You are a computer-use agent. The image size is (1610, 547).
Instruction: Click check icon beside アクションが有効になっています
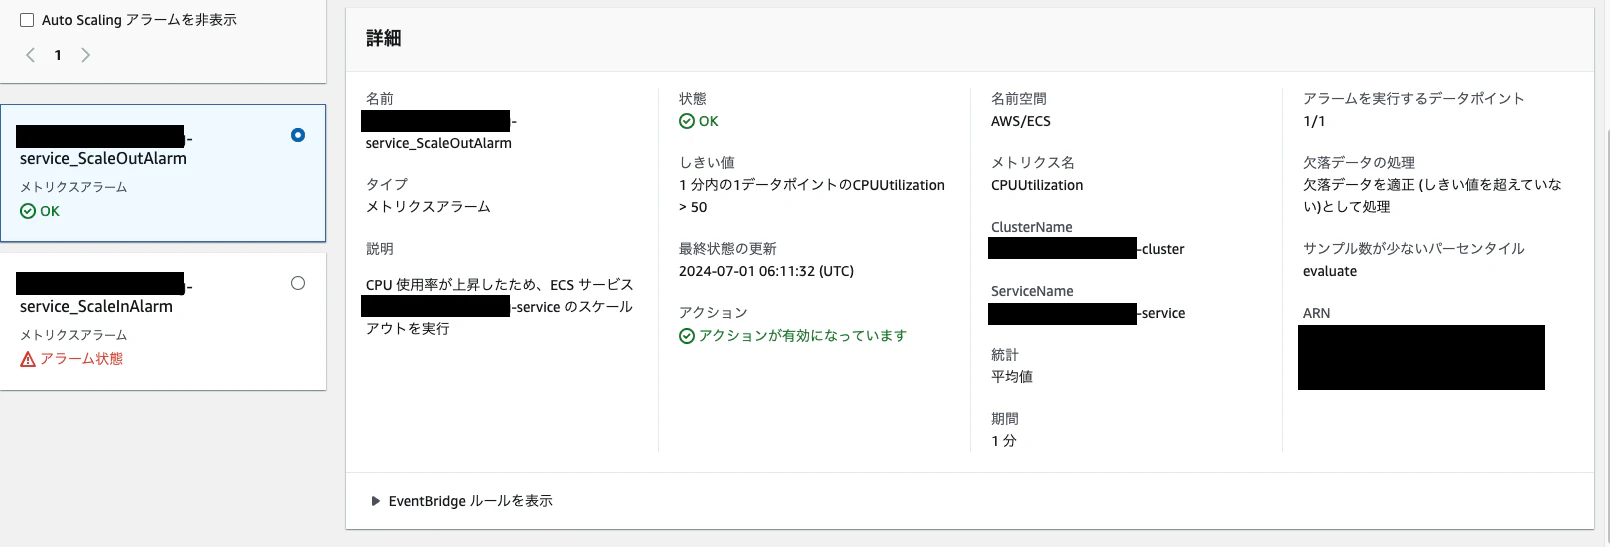687,336
